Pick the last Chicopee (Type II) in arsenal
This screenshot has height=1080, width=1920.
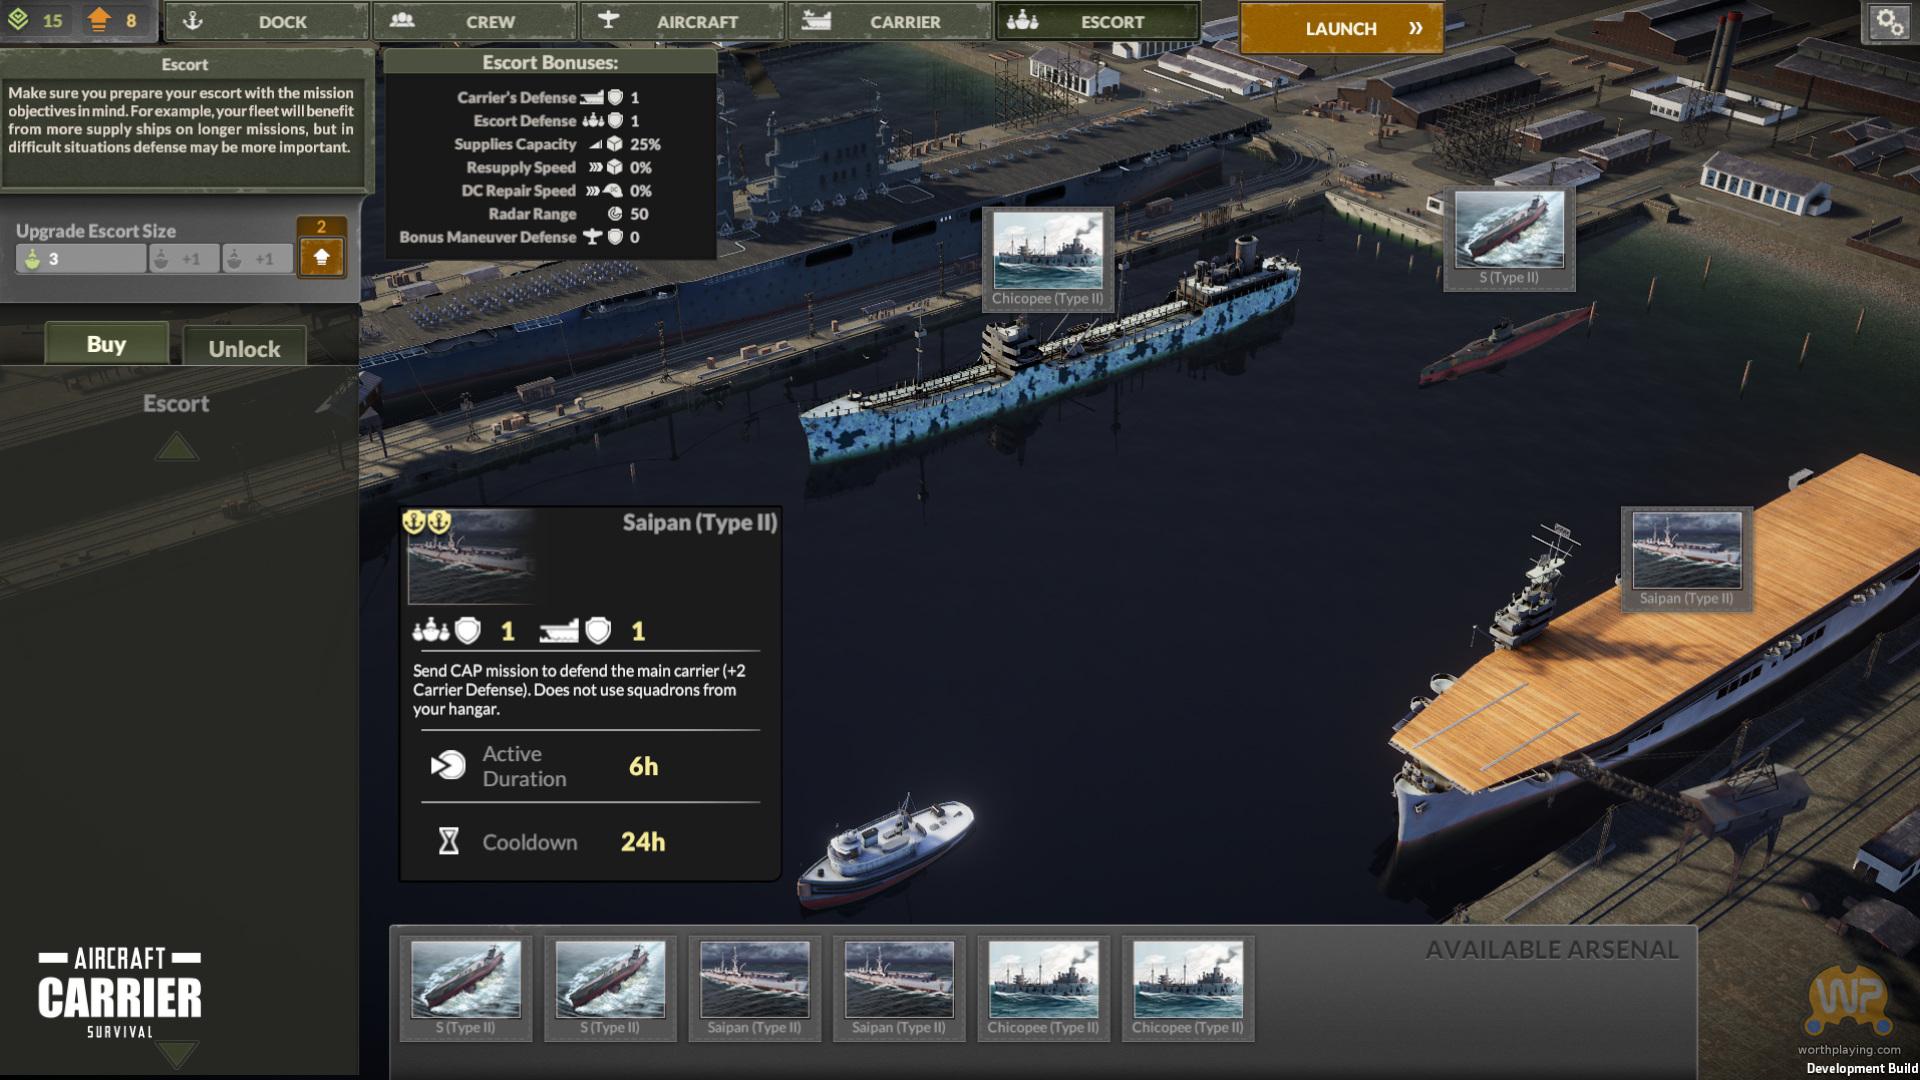coord(1187,987)
